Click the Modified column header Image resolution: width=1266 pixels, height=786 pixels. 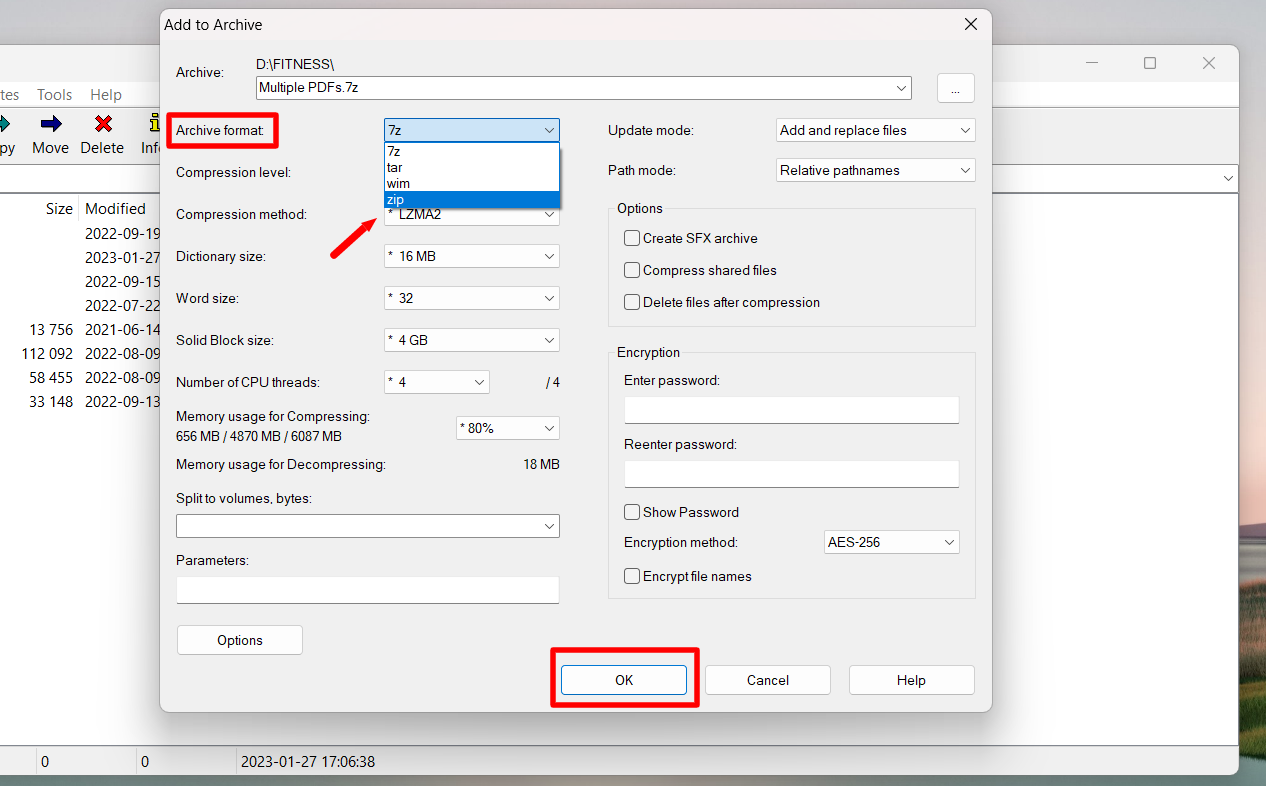point(115,208)
